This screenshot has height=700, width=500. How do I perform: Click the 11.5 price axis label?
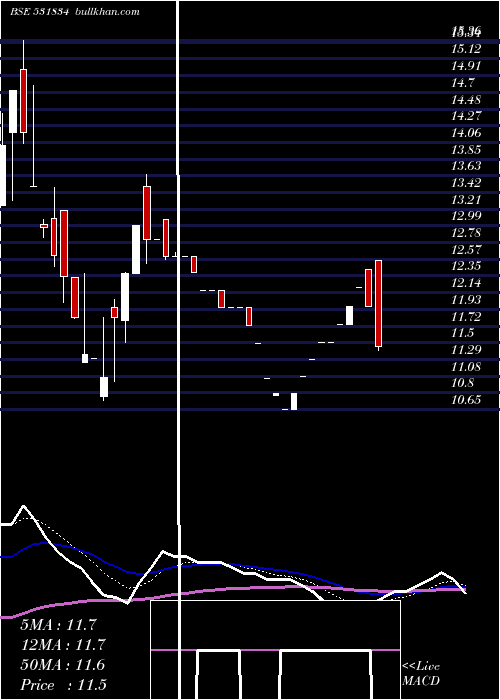(463, 333)
